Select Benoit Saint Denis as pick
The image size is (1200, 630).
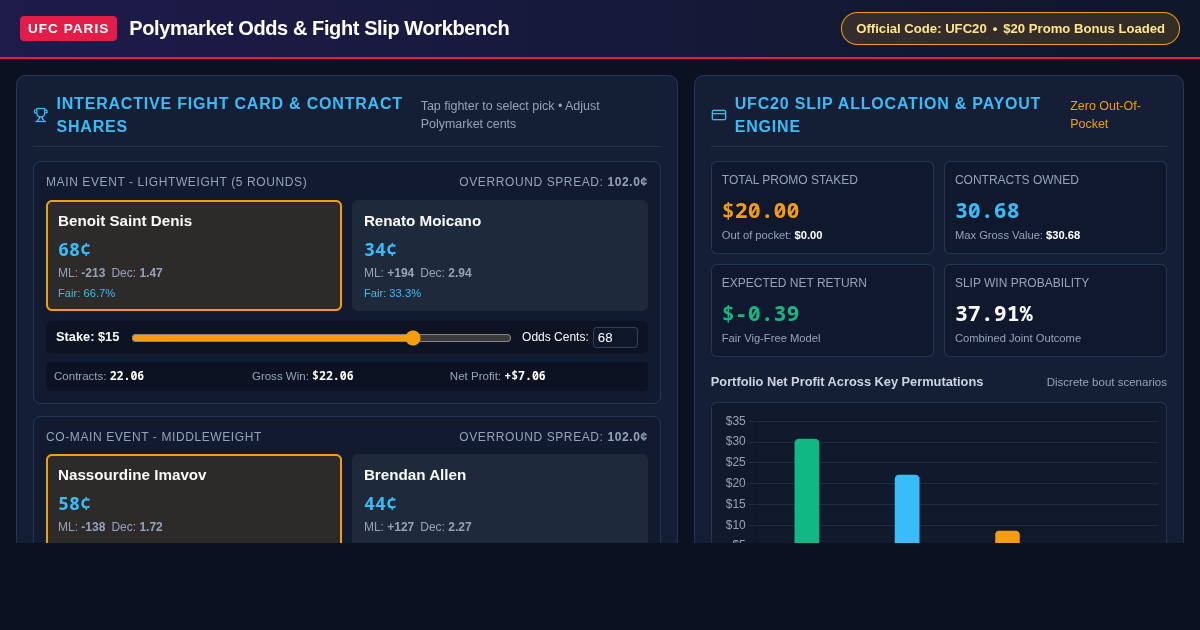[194, 255]
